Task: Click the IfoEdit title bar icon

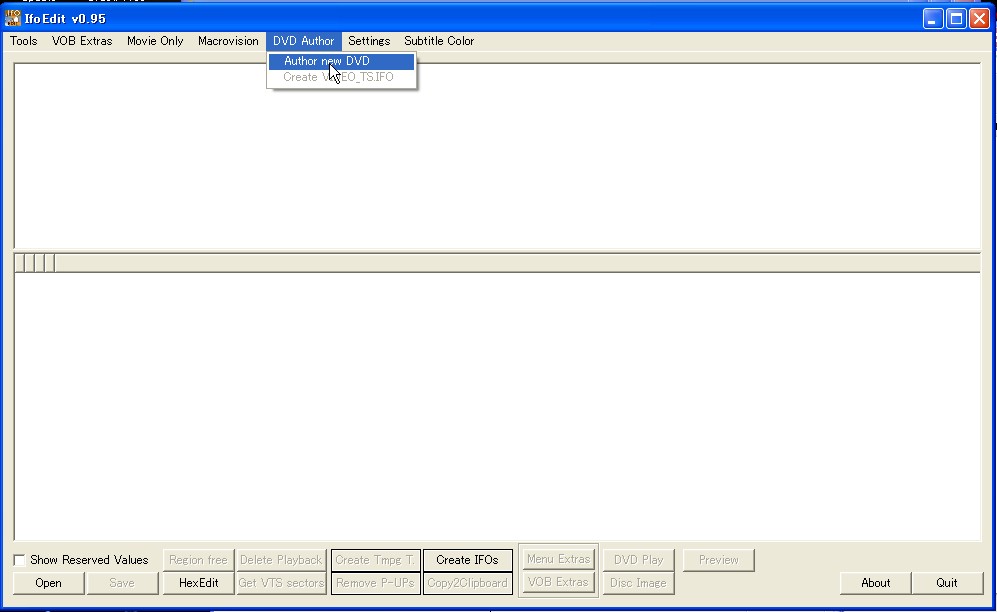Action: click(13, 18)
